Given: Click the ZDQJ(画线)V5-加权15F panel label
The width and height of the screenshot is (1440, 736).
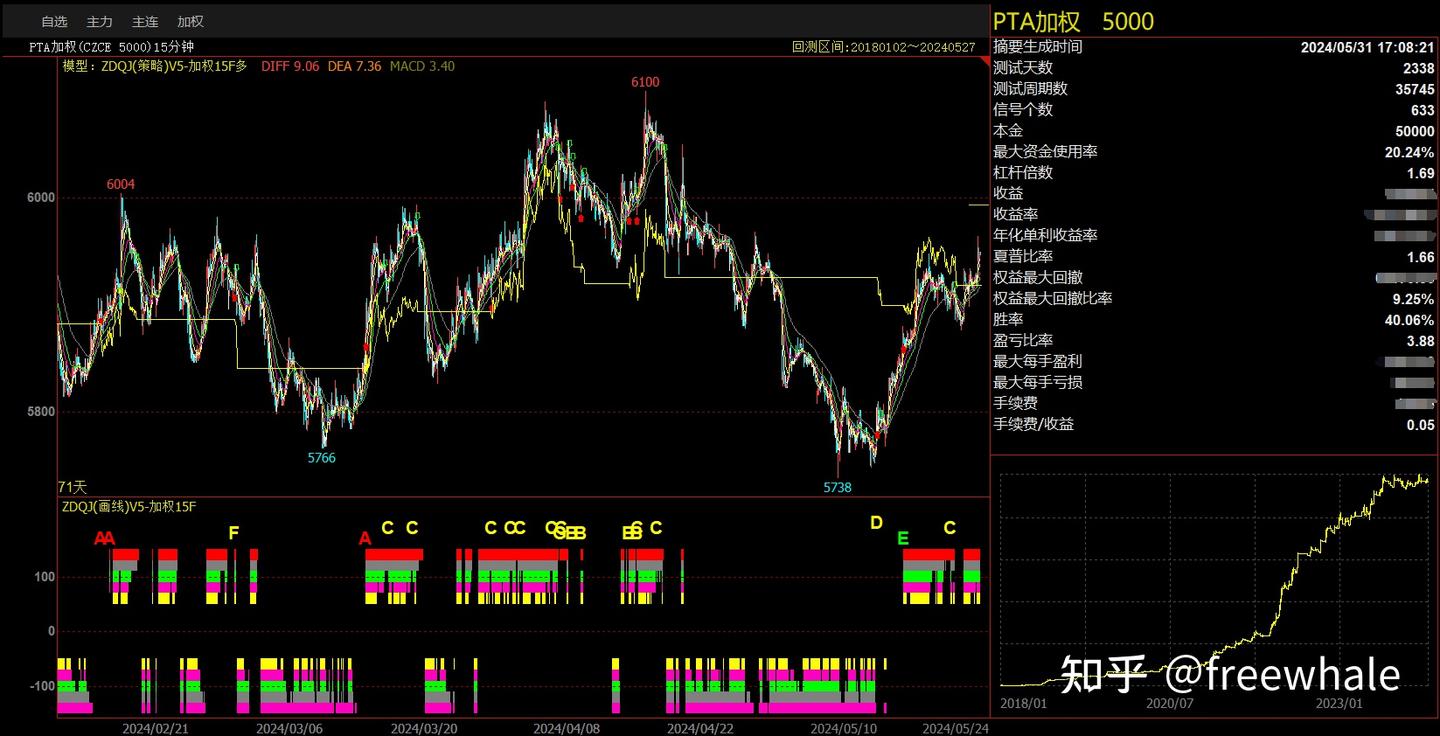Looking at the screenshot, I should click(127, 508).
